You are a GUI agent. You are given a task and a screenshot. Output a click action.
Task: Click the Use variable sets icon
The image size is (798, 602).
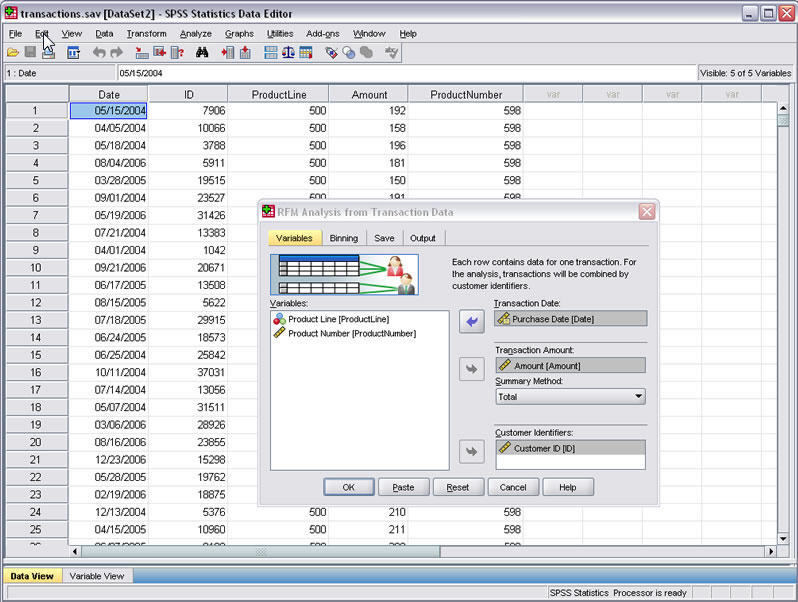click(x=349, y=52)
